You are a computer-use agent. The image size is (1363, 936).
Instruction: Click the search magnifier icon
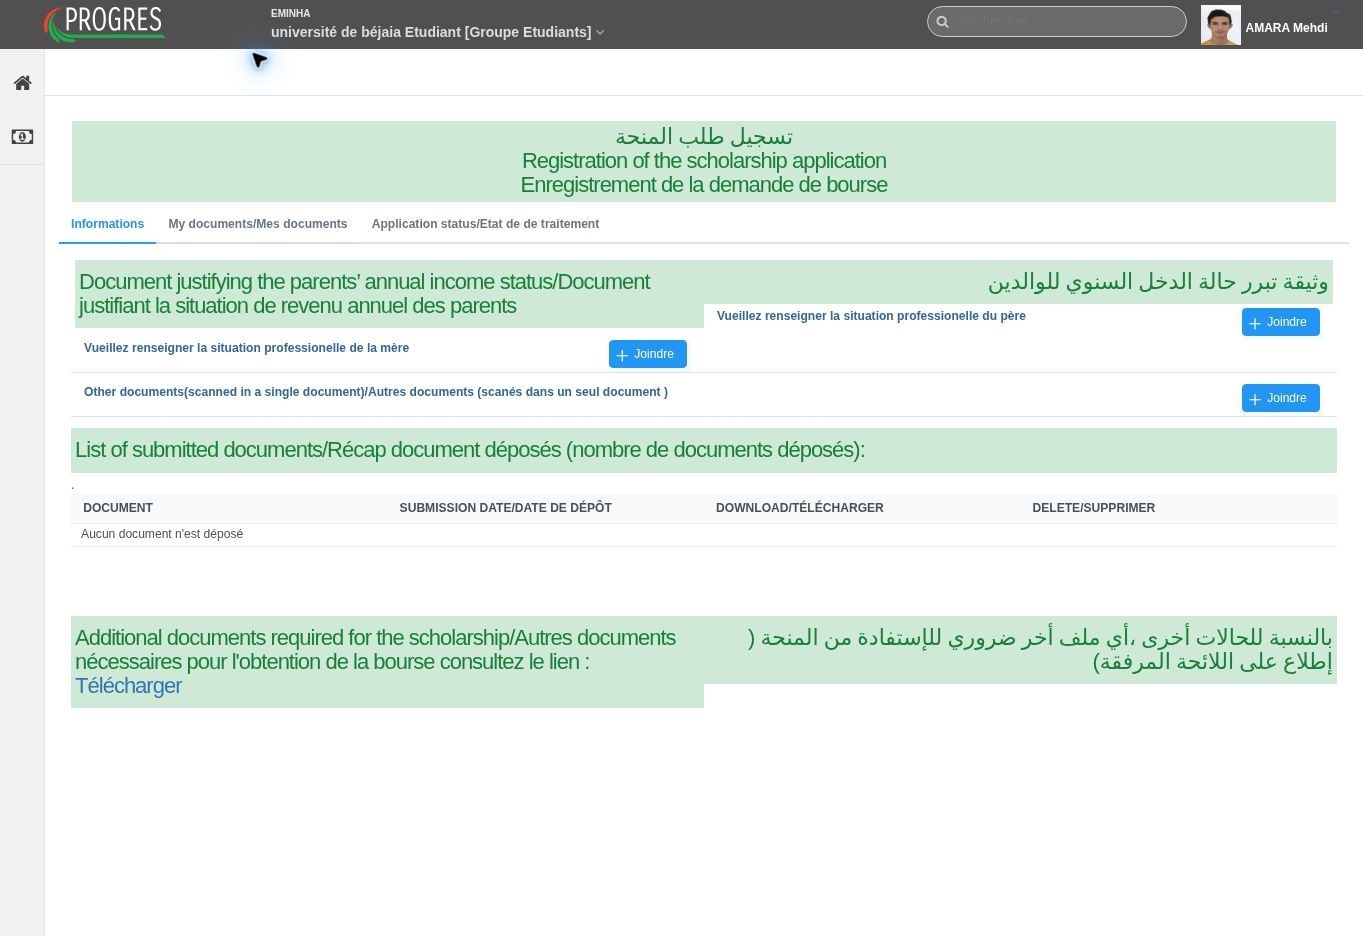(x=942, y=21)
